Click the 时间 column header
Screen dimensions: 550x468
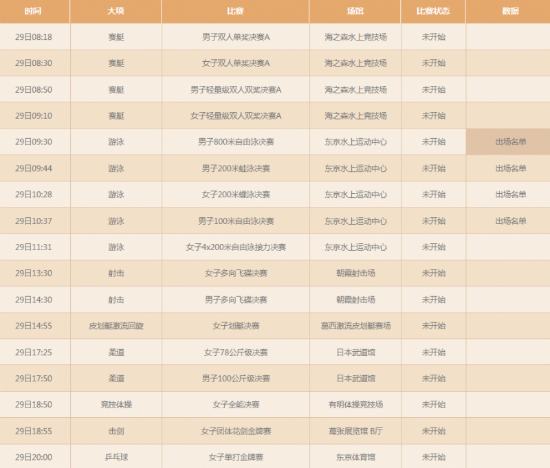click(33, 11)
